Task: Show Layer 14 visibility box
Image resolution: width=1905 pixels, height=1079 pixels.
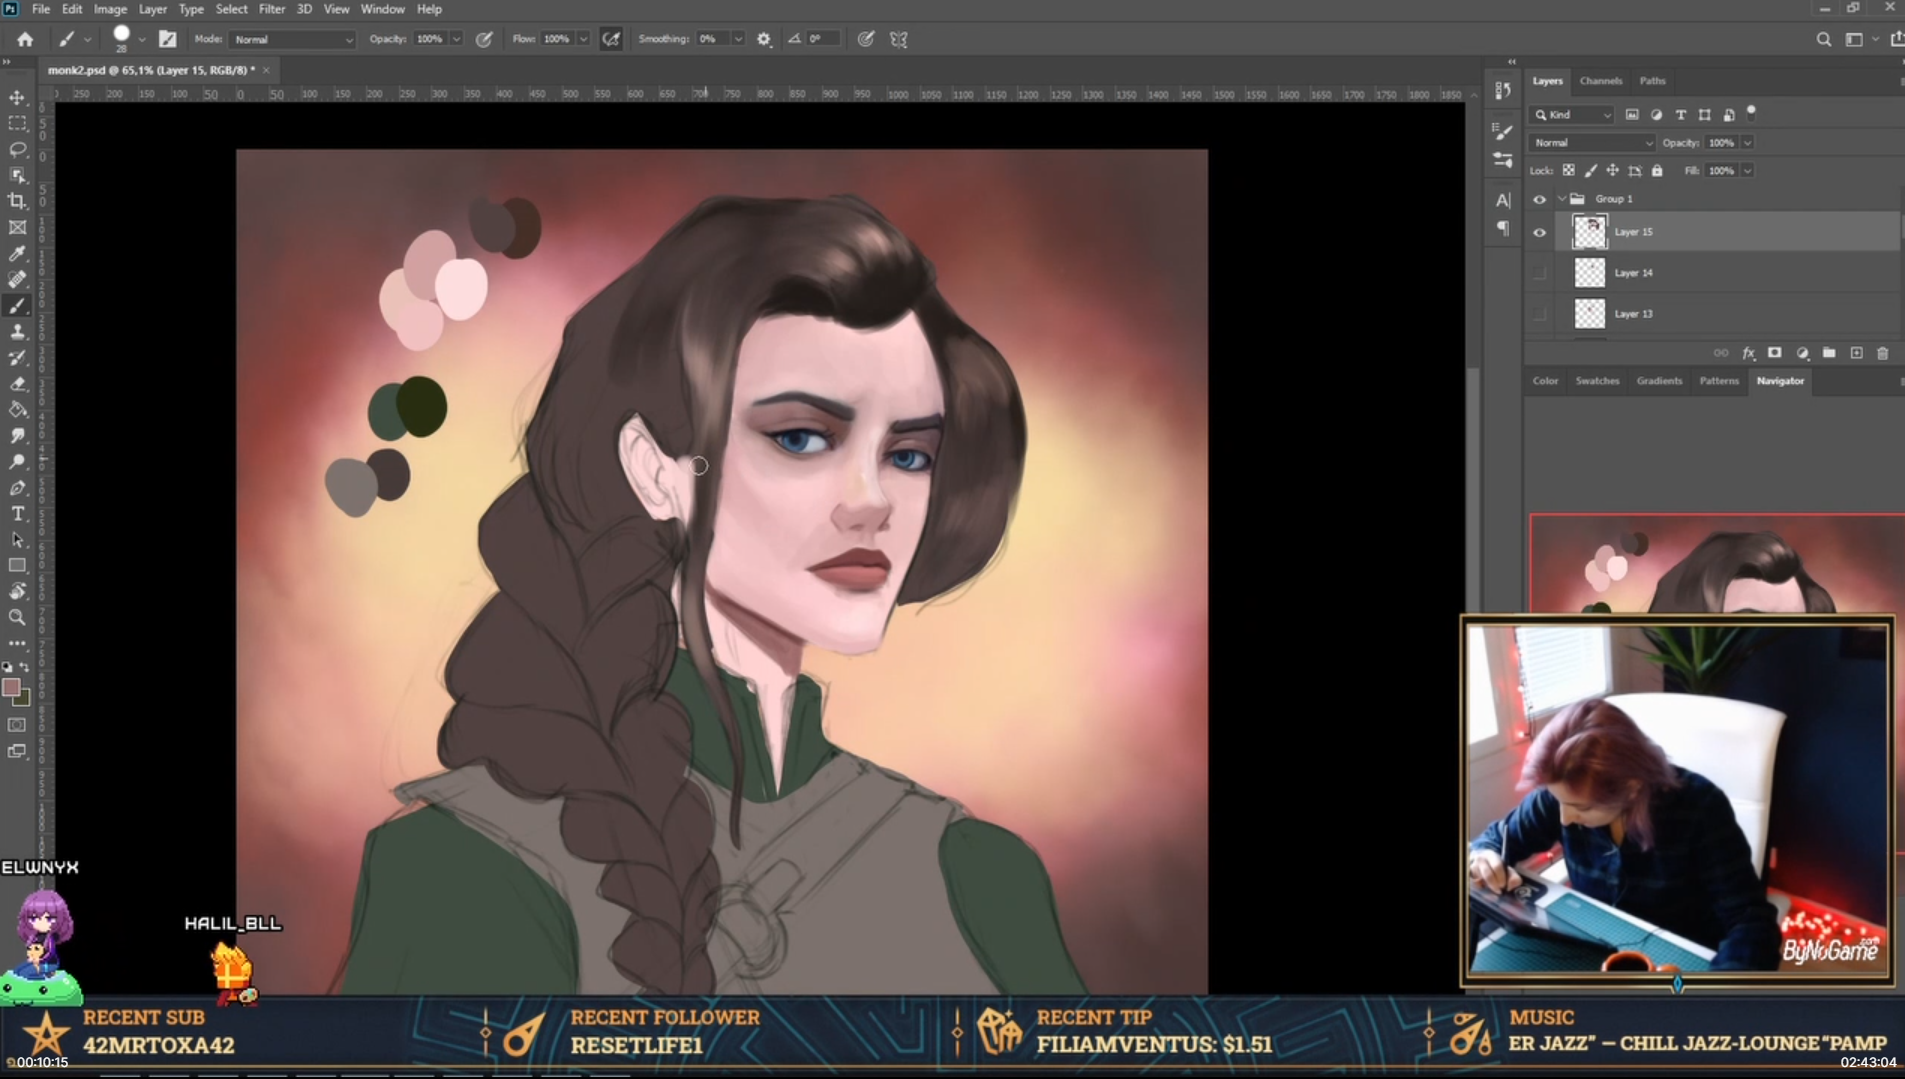Action: [x=1539, y=273]
